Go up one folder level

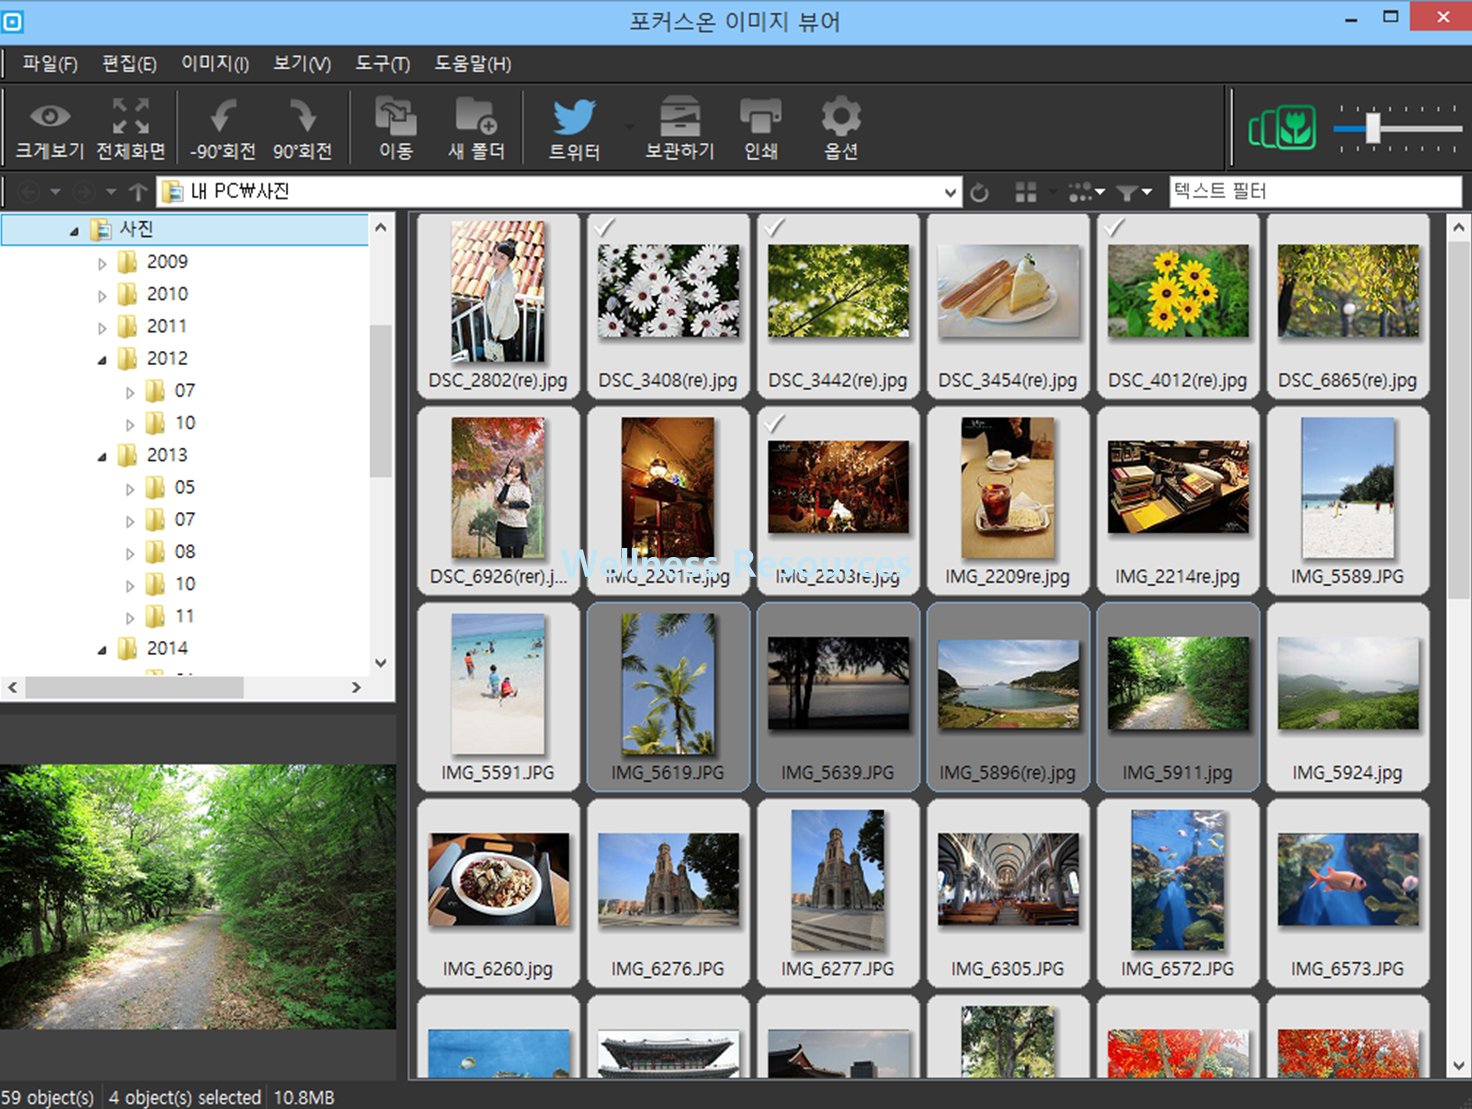coord(138,192)
